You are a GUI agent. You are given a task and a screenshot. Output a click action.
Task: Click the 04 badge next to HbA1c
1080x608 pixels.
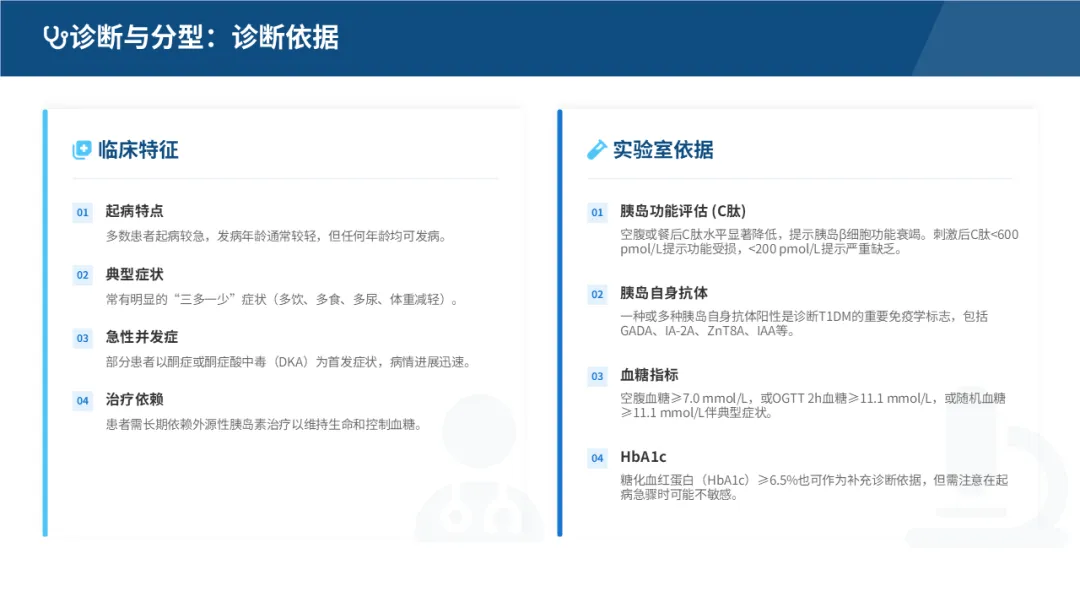pos(597,458)
